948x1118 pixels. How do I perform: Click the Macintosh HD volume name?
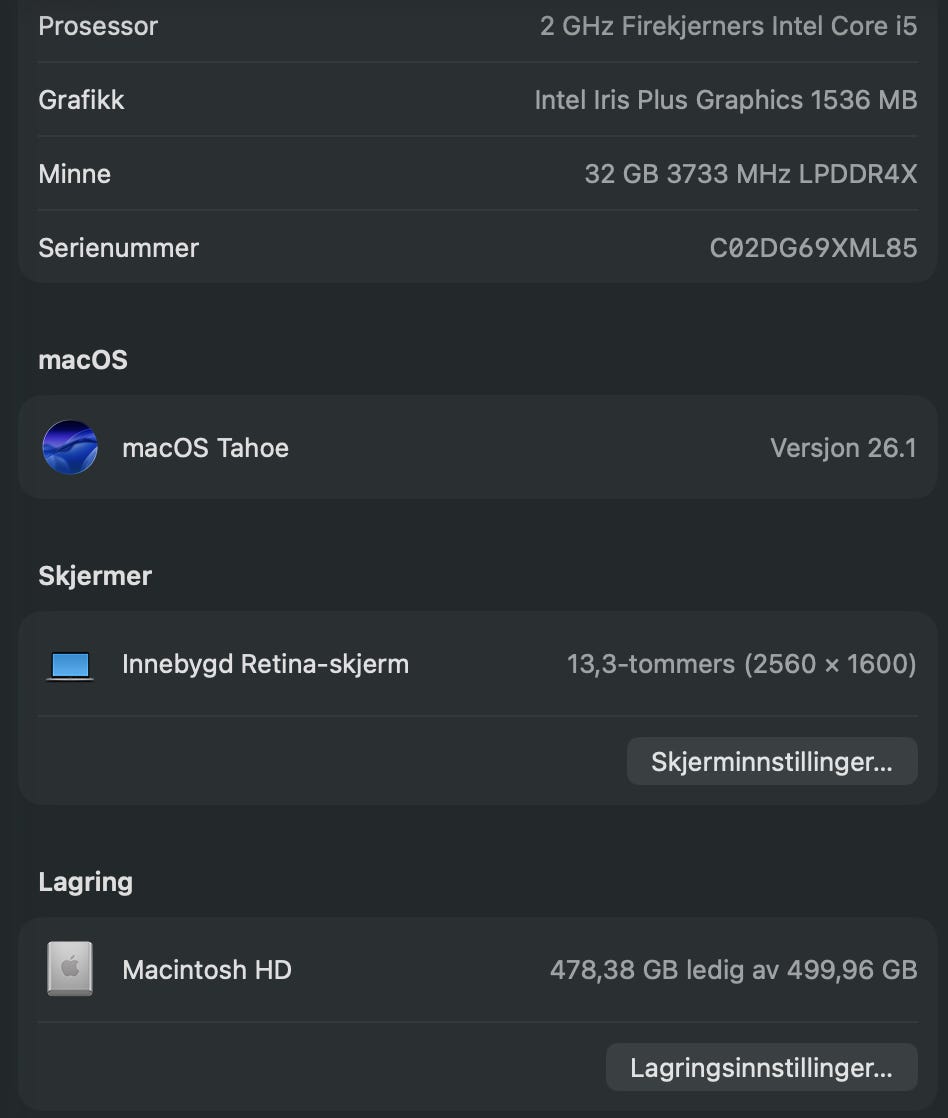point(206,970)
